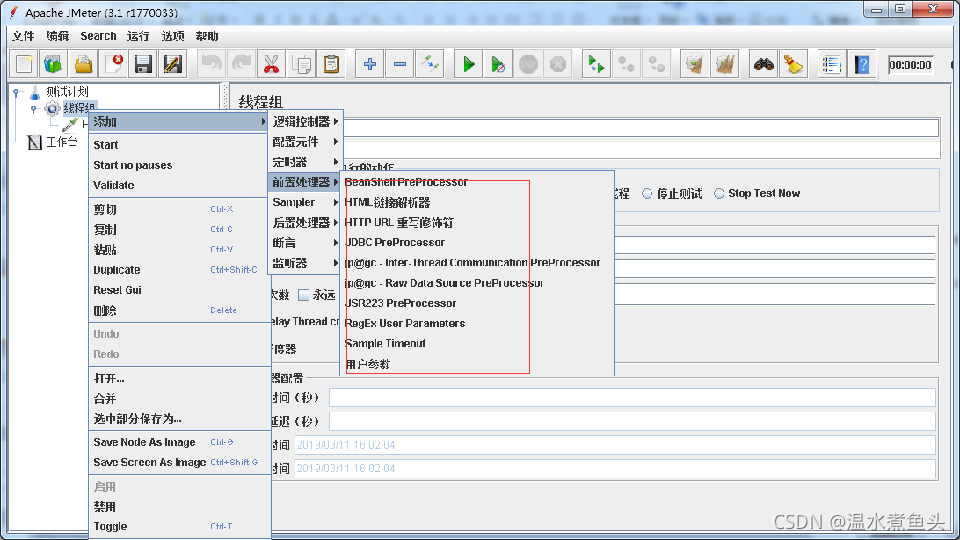
Task: Click the Save floppy disk icon
Action: click(x=143, y=64)
